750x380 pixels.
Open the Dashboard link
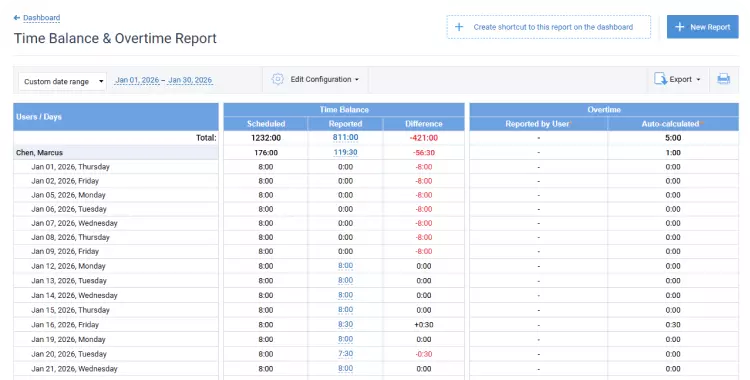42,18
